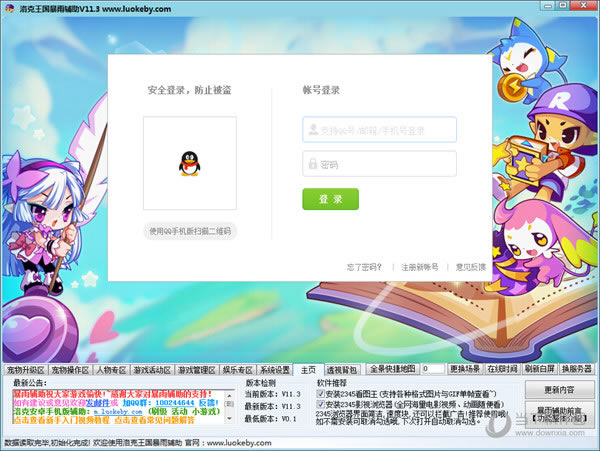Open the 忘了密码? link
The image size is (600, 451).
pyautogui.click(x=364, y=267)
